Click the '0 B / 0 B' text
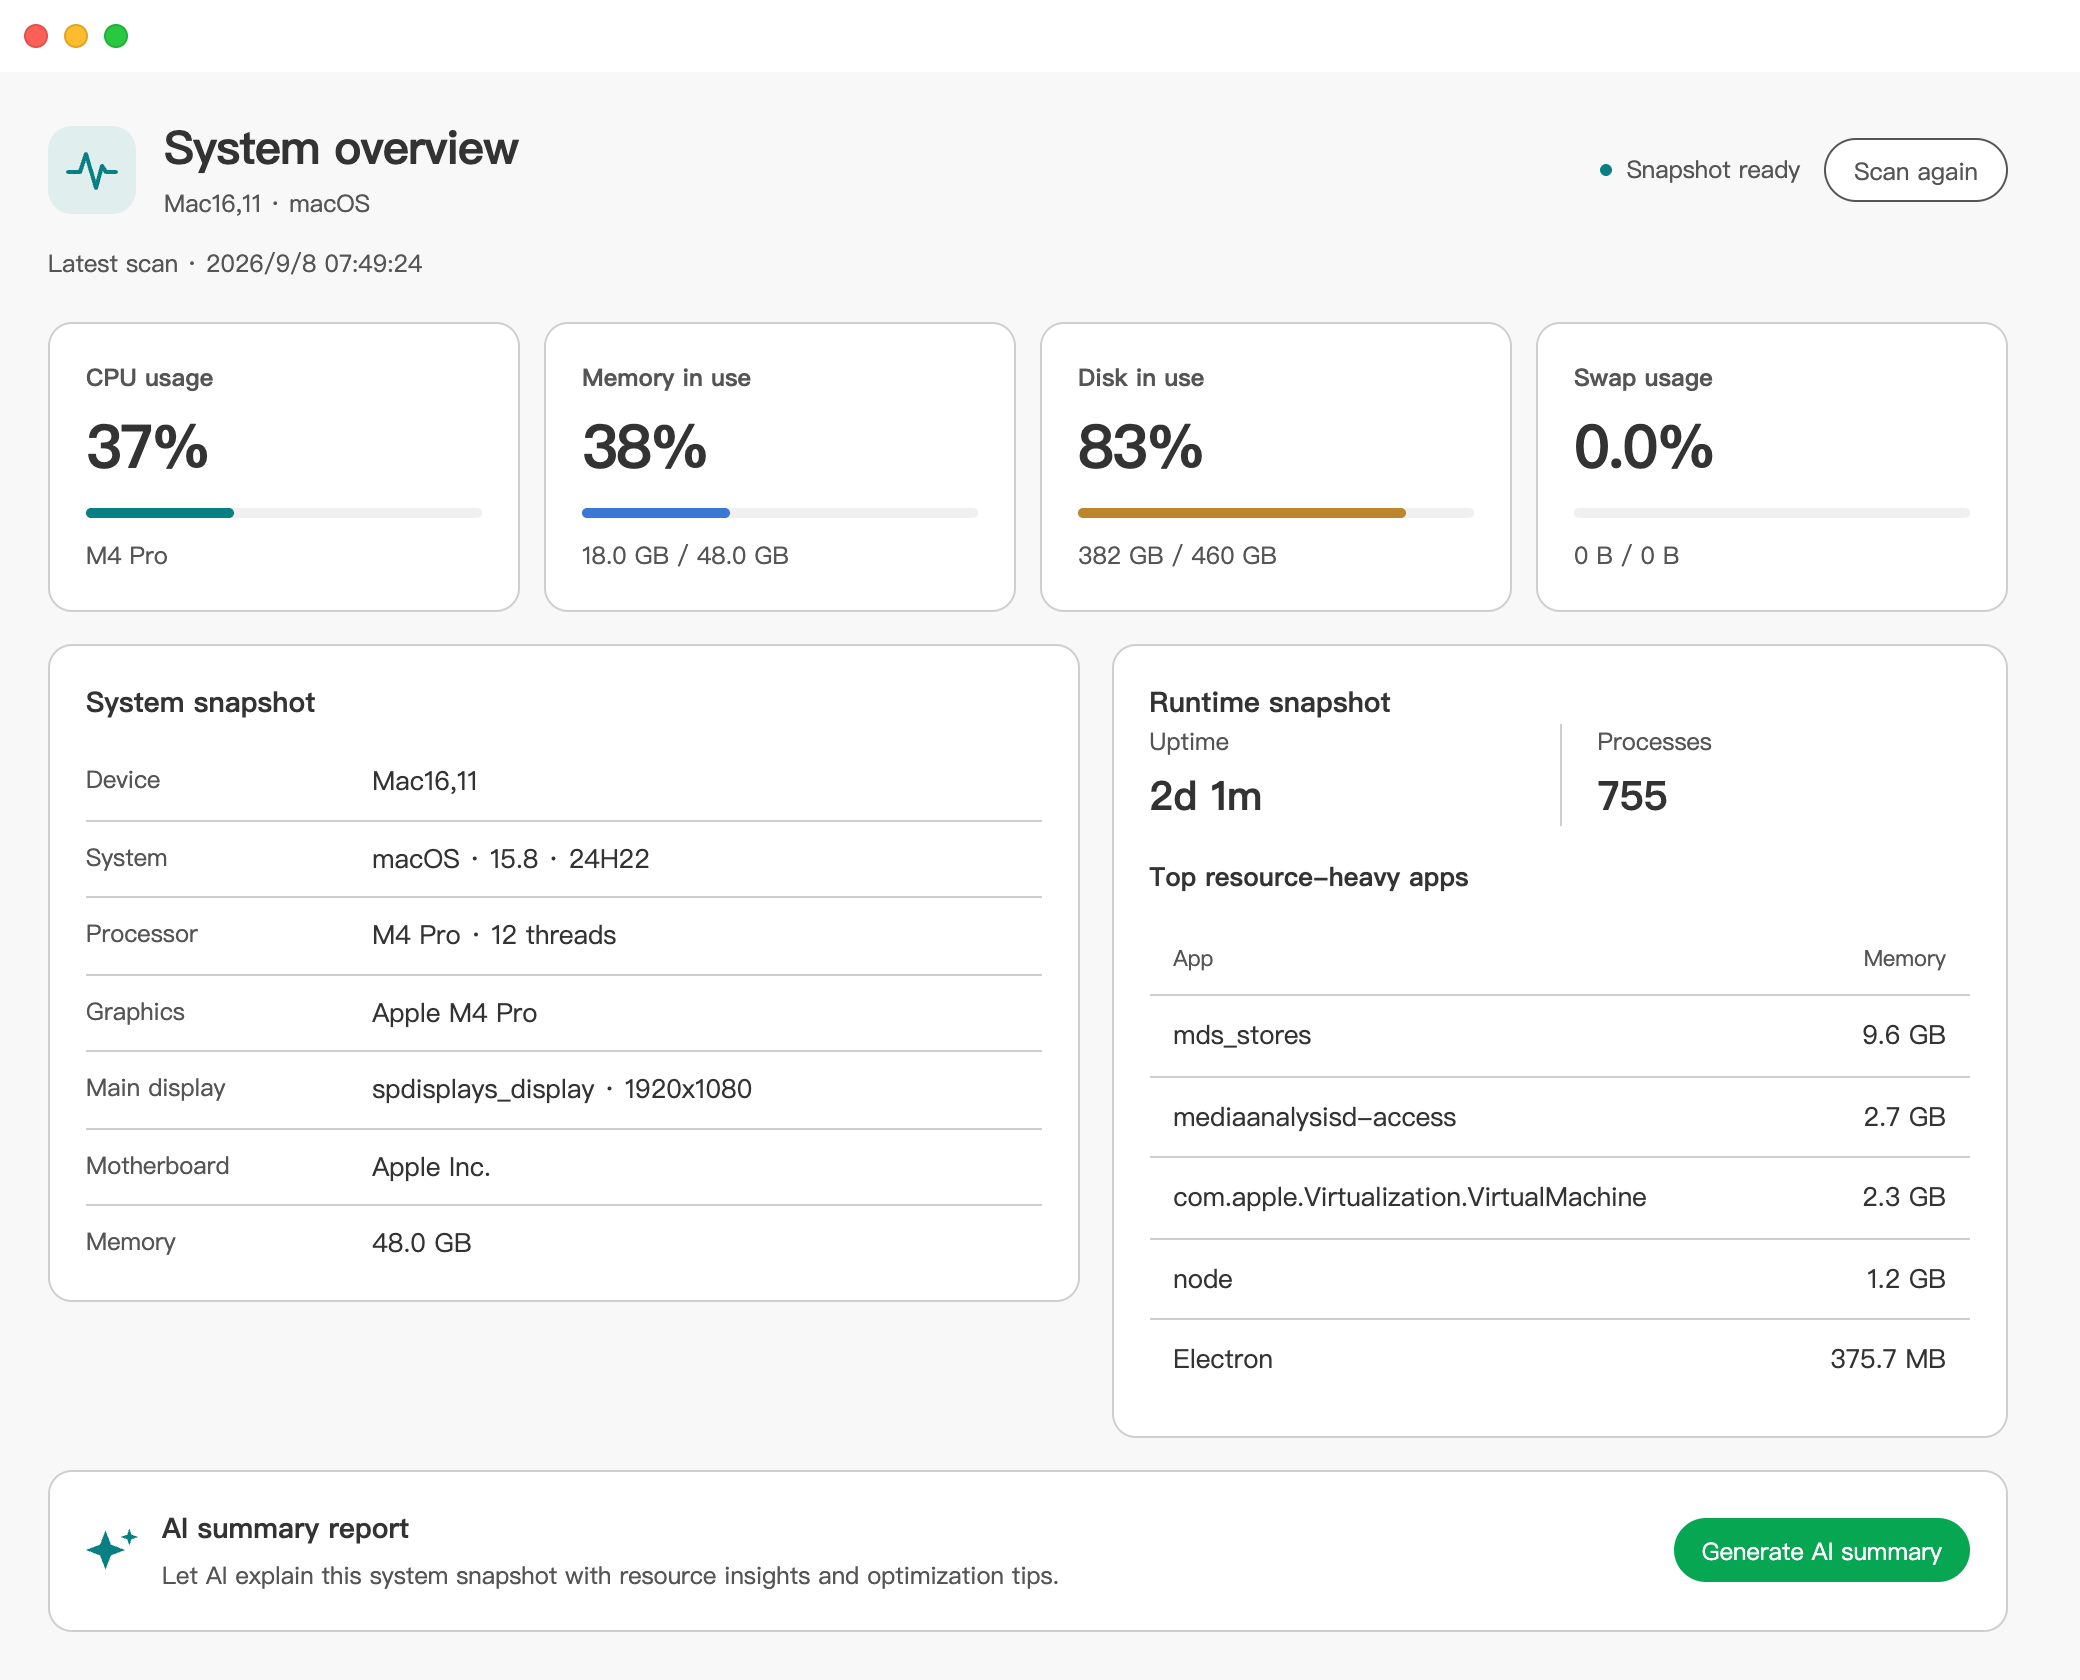 coord(1626,556)
